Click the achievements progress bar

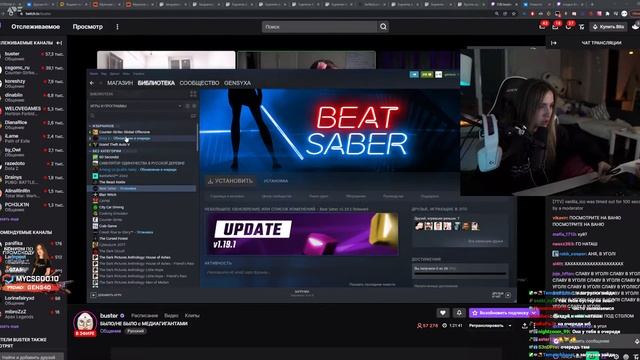point(460,274)
